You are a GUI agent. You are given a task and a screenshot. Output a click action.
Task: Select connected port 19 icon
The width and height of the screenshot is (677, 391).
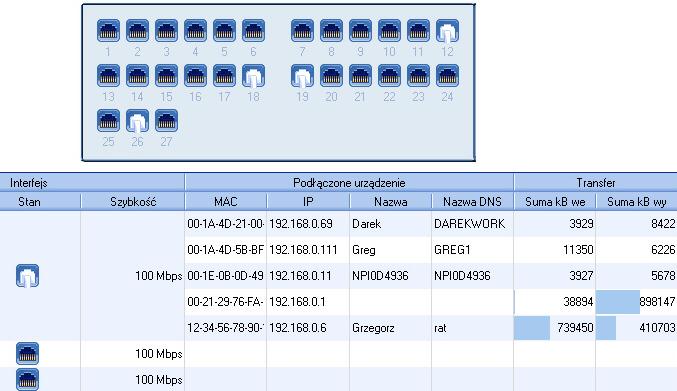click(x=302, y=76)
